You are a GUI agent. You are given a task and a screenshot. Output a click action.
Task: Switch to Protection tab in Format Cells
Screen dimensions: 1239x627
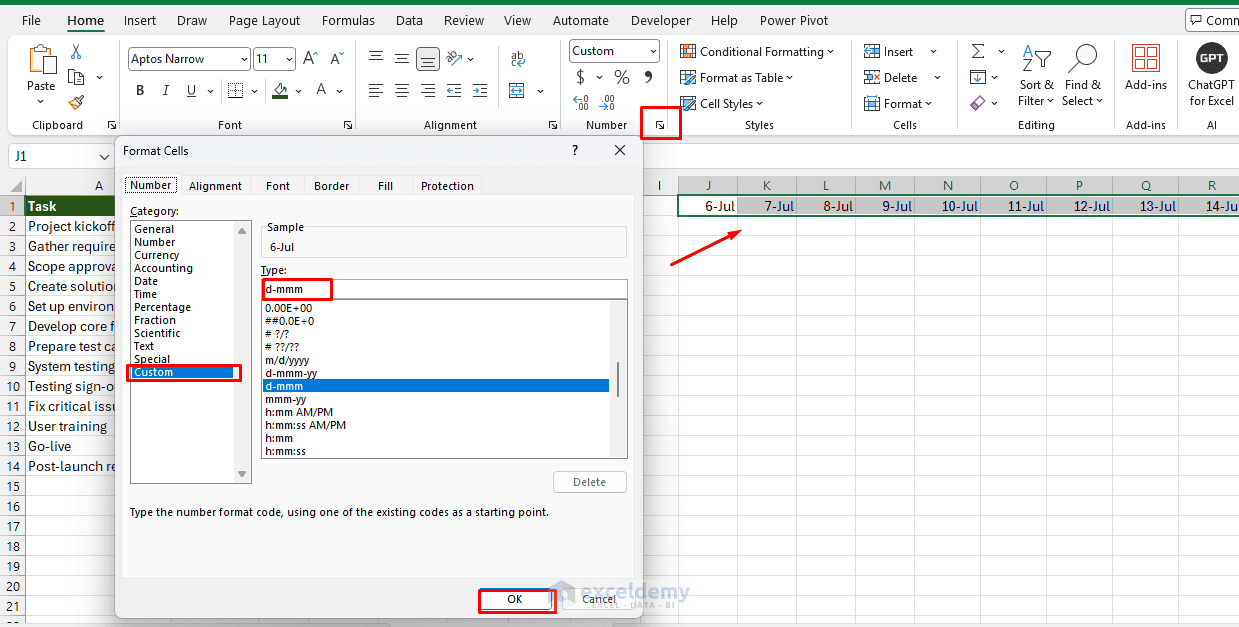447,186
